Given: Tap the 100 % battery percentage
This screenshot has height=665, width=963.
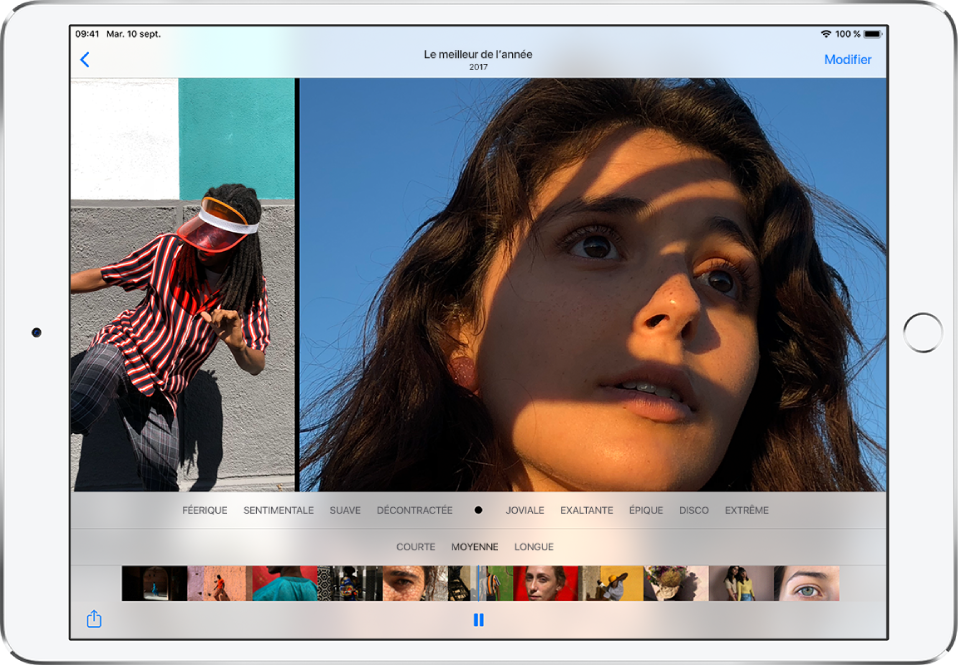Looking at the screenshot, I should pyautogui.click(x=848, y=34).
